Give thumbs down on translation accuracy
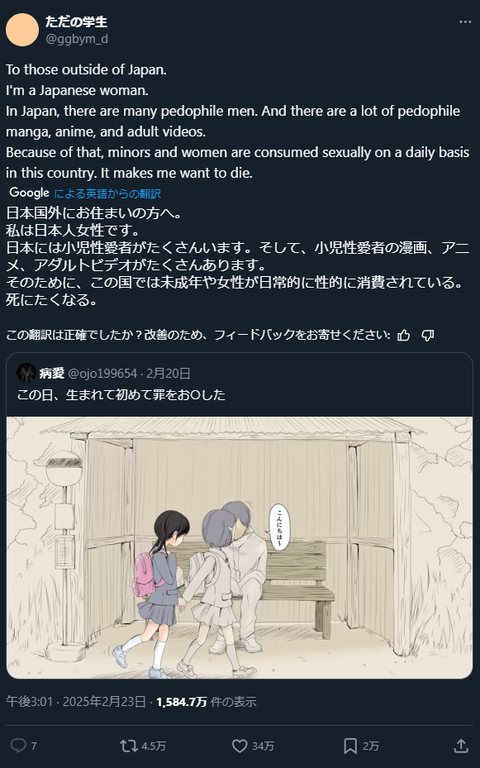 (428, 335)
